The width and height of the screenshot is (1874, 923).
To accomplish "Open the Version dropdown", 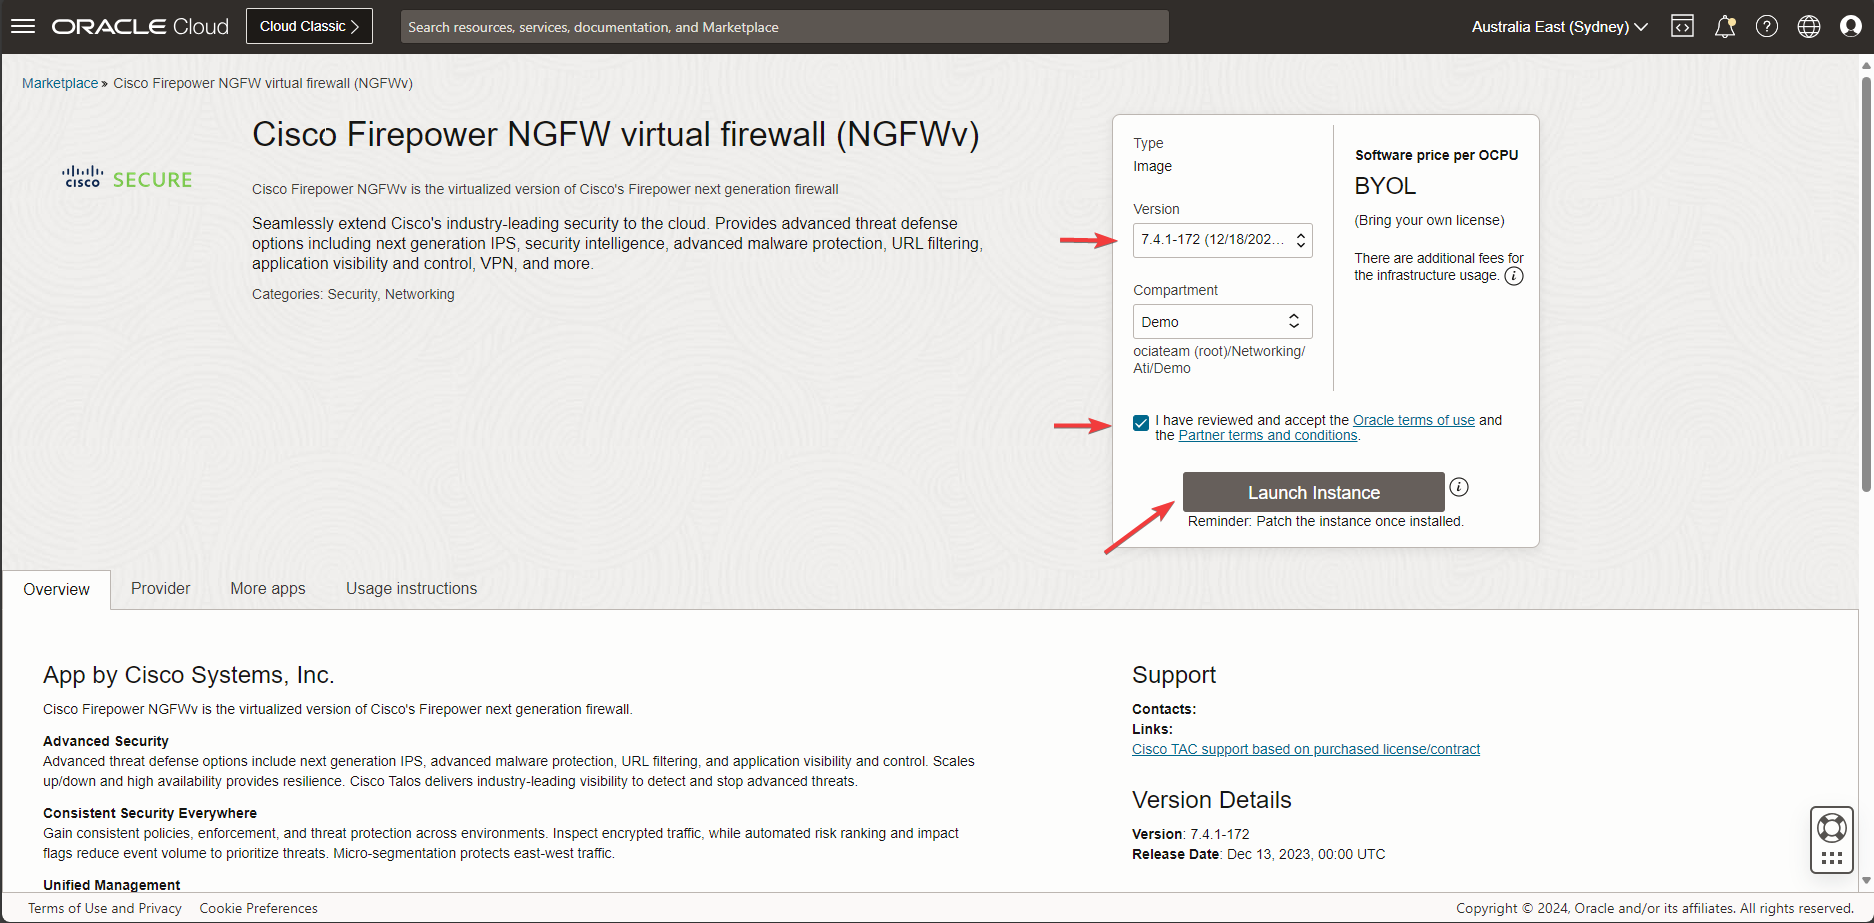I will pyautogui.click(x=1222, y=240).
